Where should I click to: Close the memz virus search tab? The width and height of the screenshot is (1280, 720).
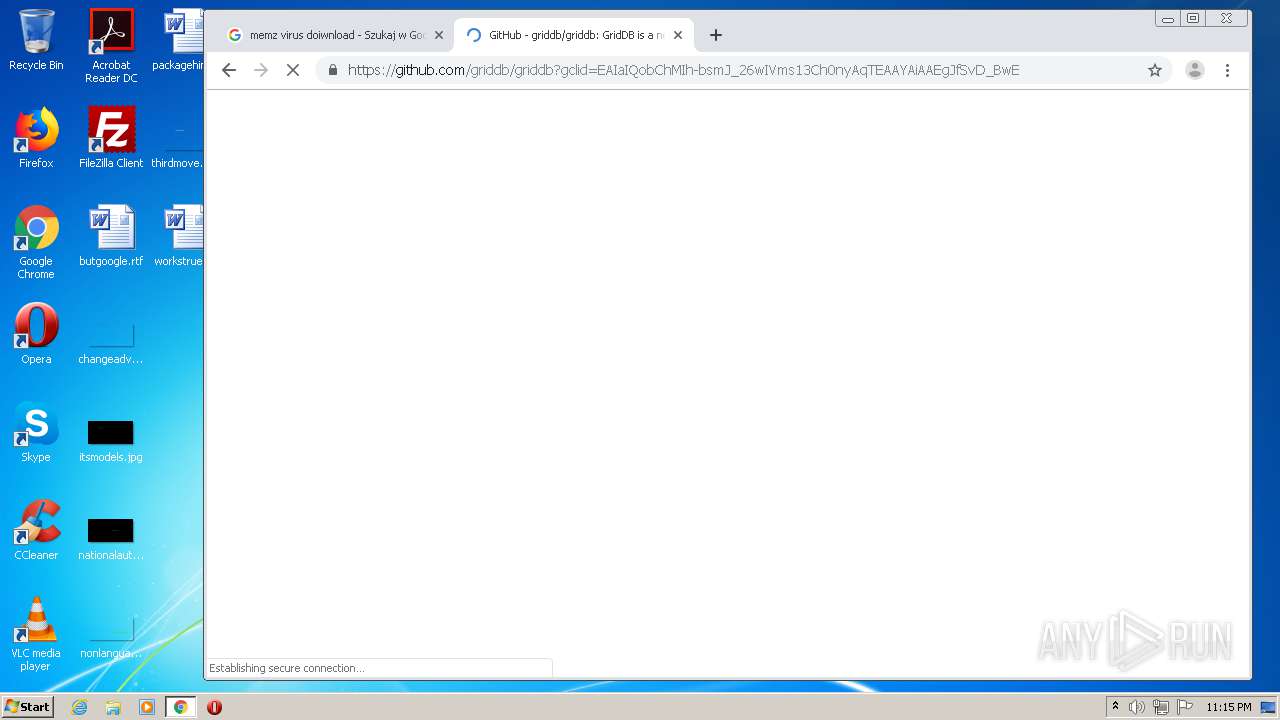point(438,35)
